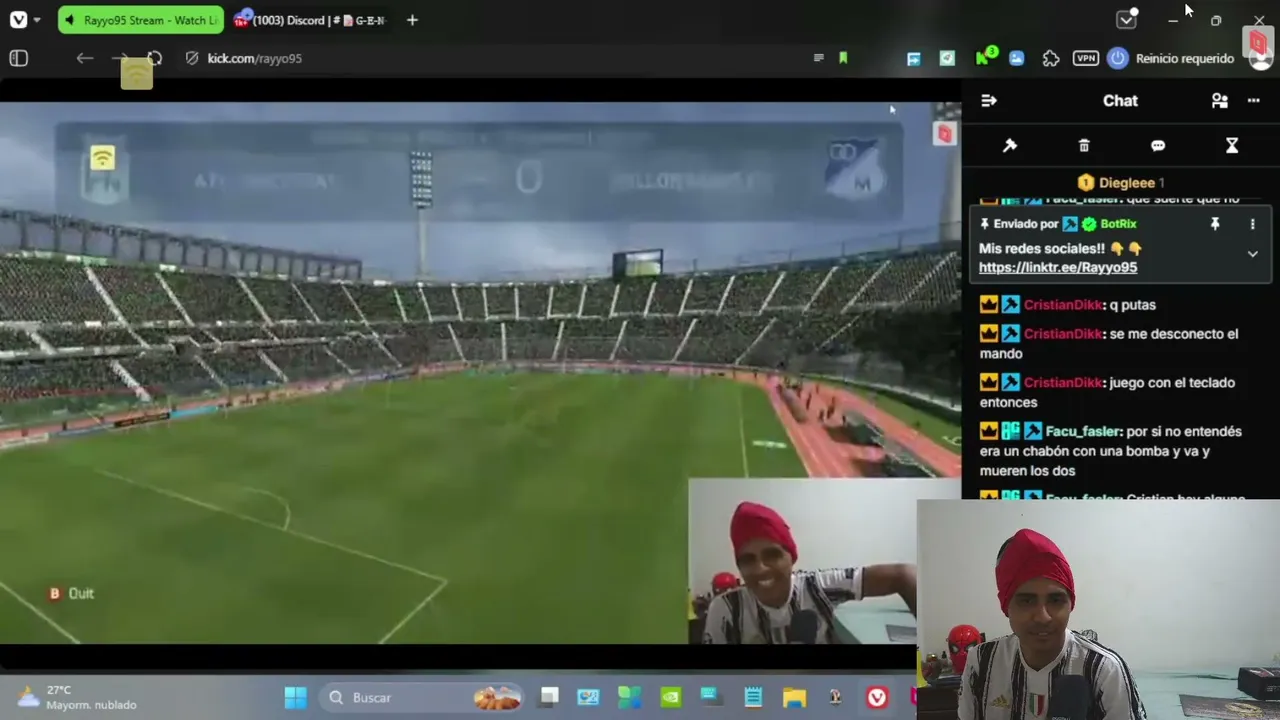Click CristianDikk username in 'q putas' message
The height and width of the screenshot is (720, 1280).
1063,305
